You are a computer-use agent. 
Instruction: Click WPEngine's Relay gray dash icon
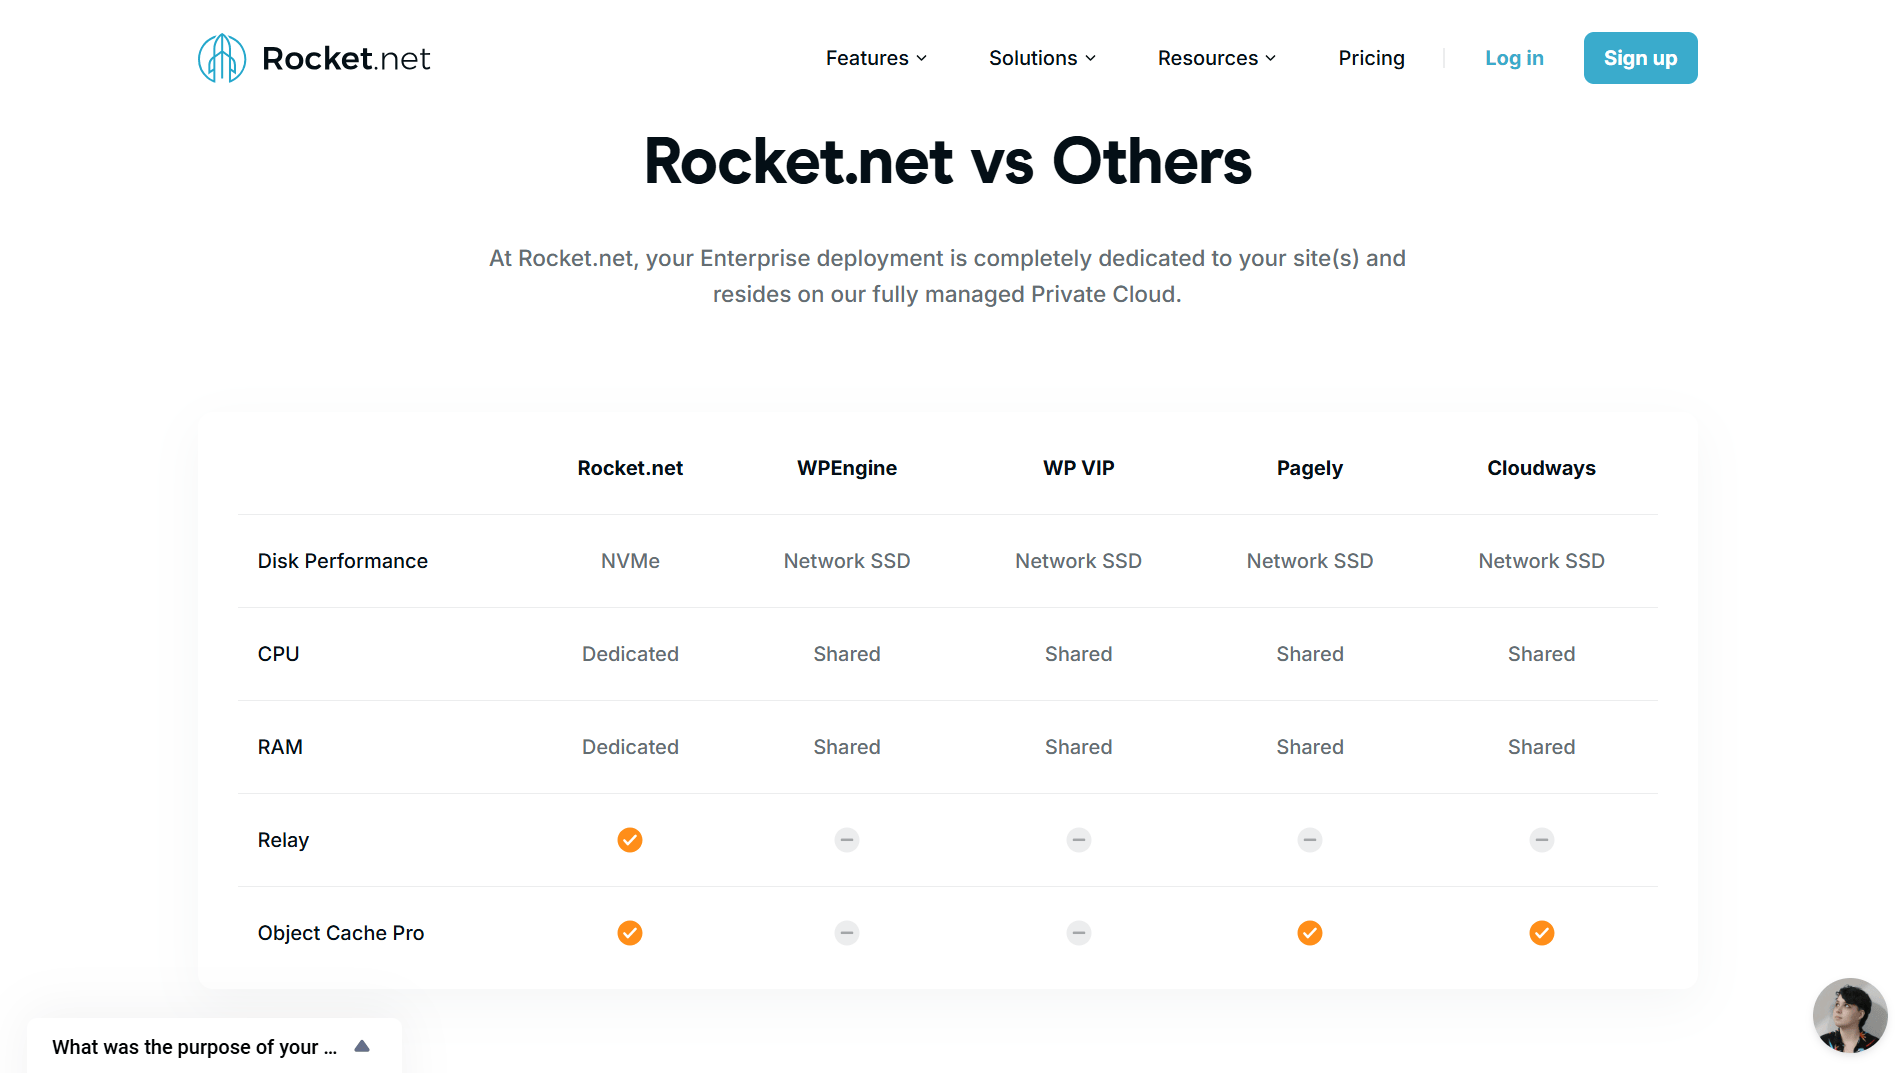click(847, 840)
